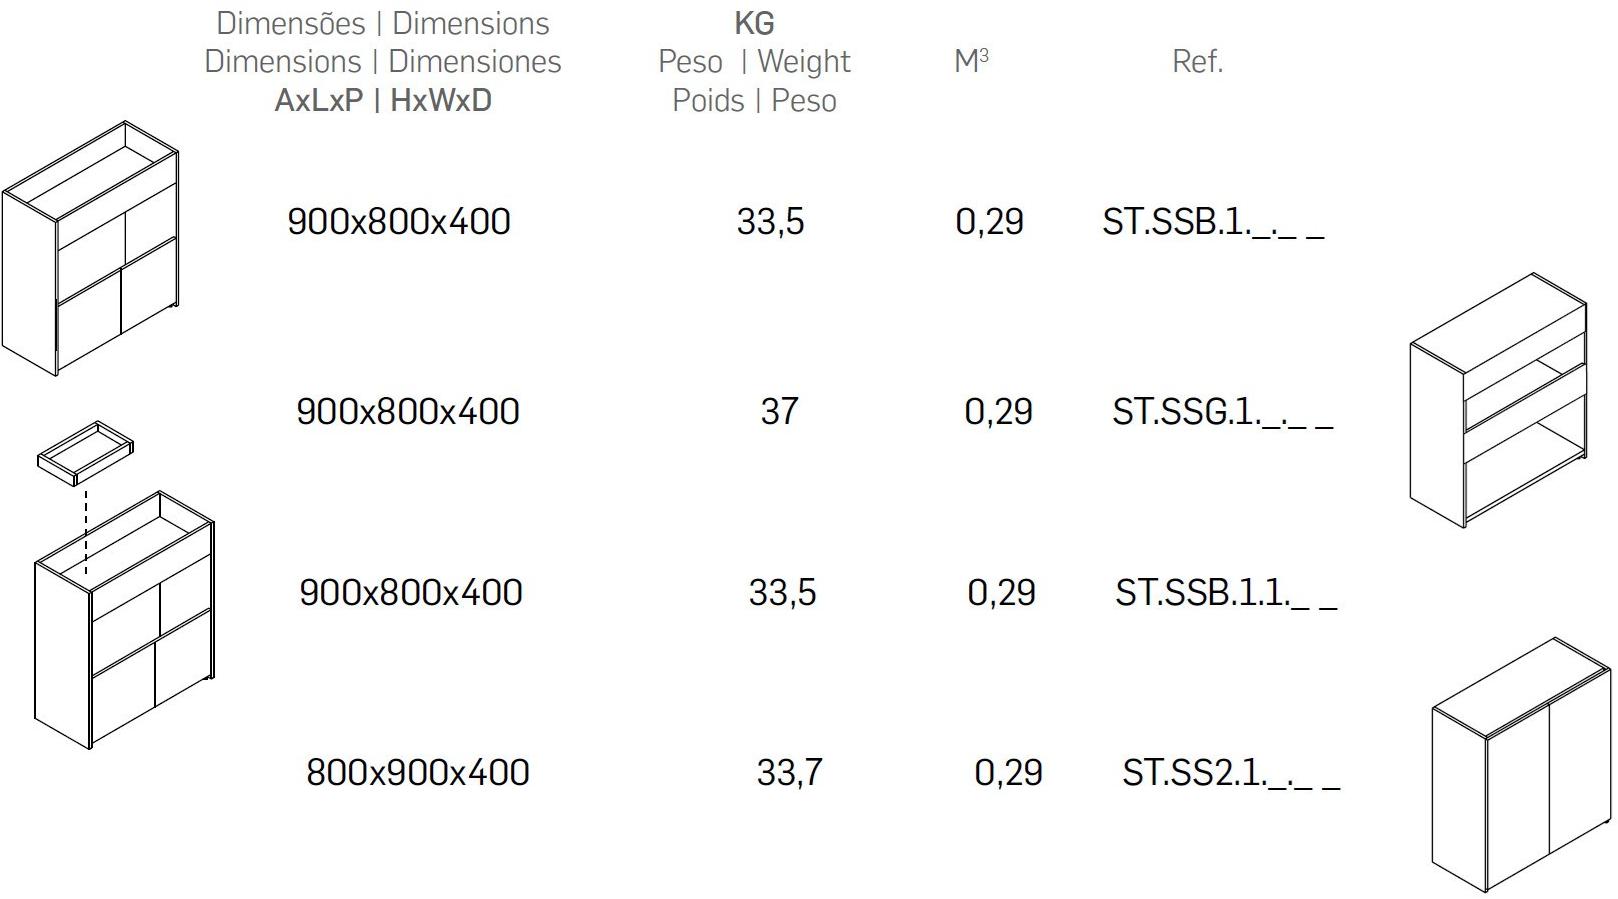Click the 33,7 weight value
Image resolution: width=1618 pixels, height=899 pixels.
[x=789, y=773]
